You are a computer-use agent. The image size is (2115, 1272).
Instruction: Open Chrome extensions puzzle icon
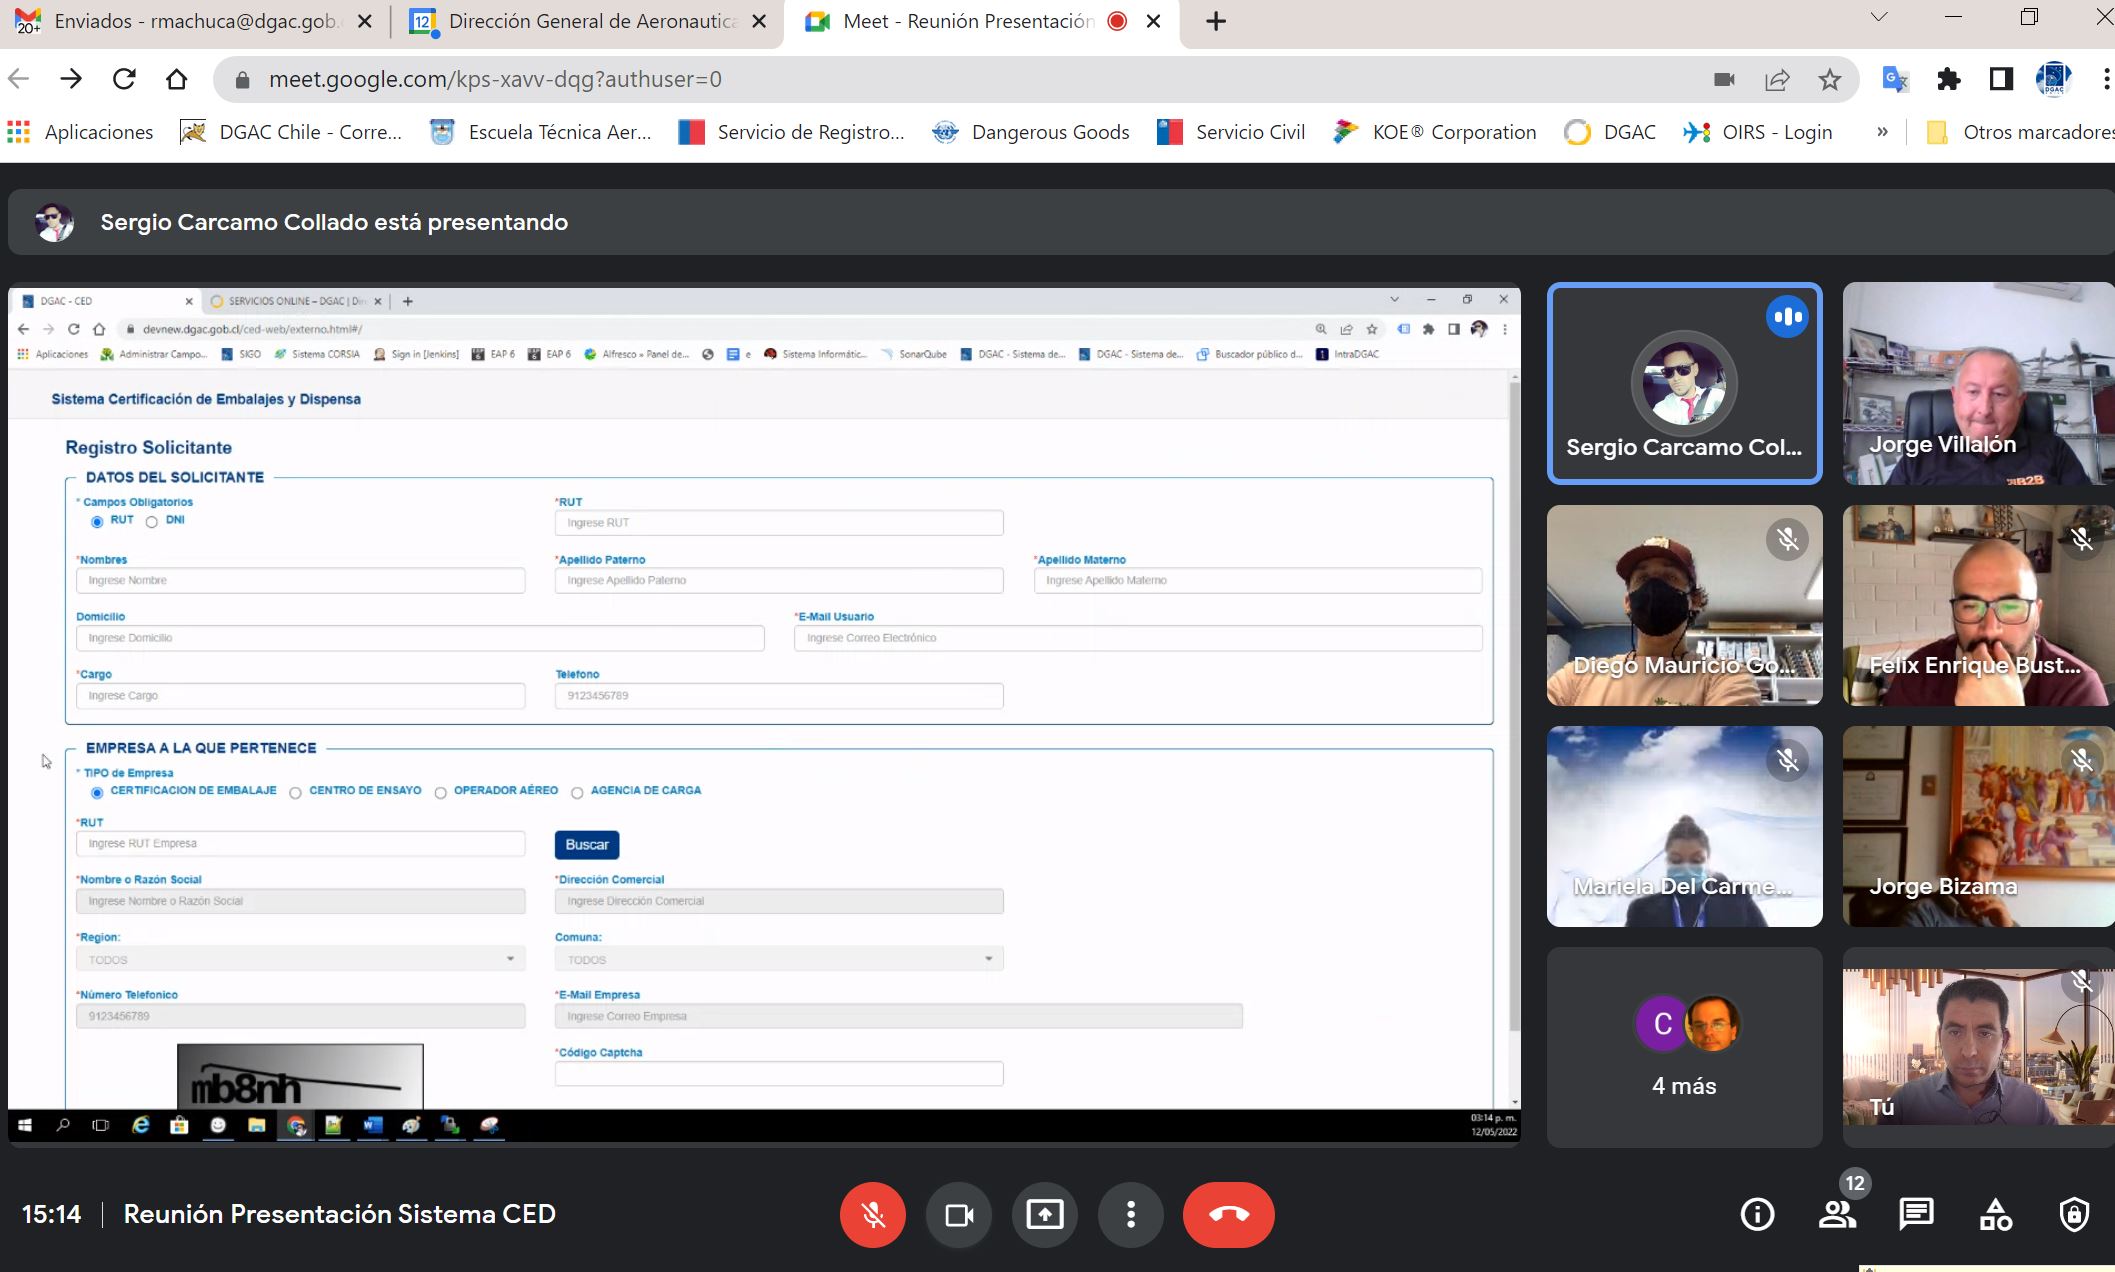click(1948, 80)
